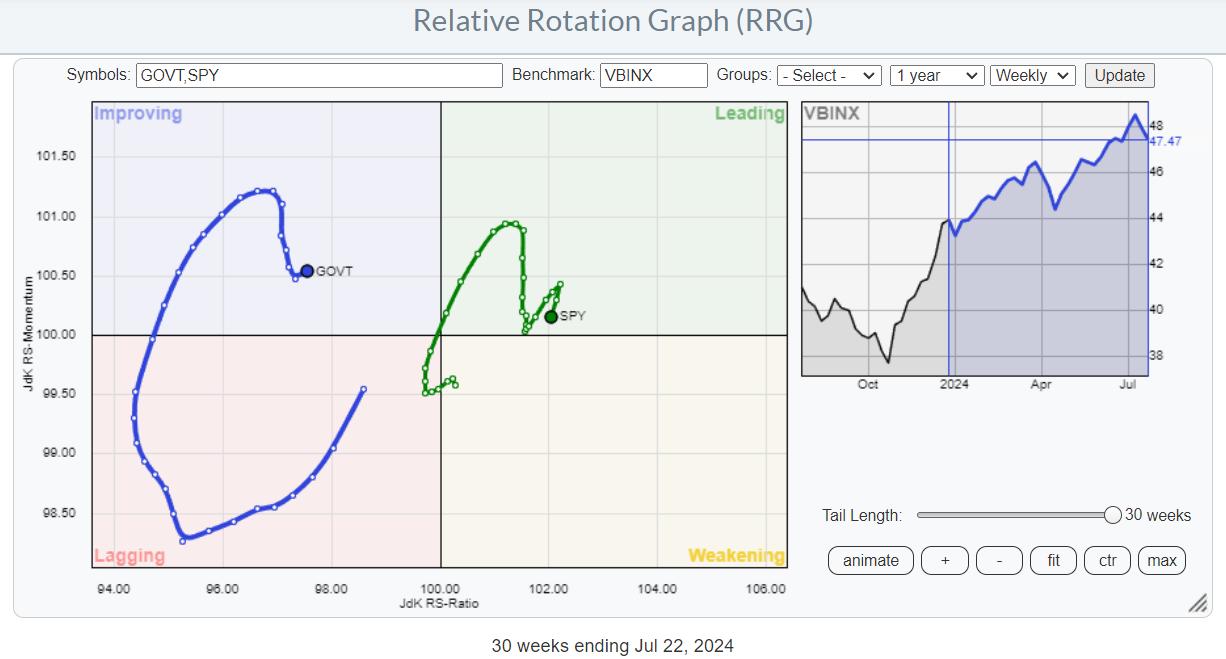Center the chart with ctr button

pyautogui.click(x=1107, y=560)
